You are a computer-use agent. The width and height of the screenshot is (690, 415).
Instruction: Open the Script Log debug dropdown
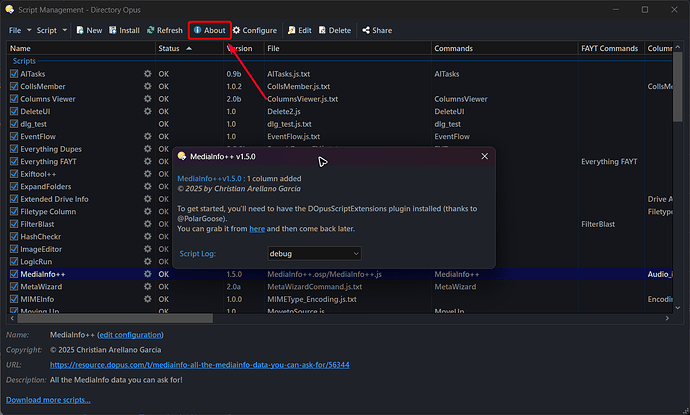click(313, 254)
